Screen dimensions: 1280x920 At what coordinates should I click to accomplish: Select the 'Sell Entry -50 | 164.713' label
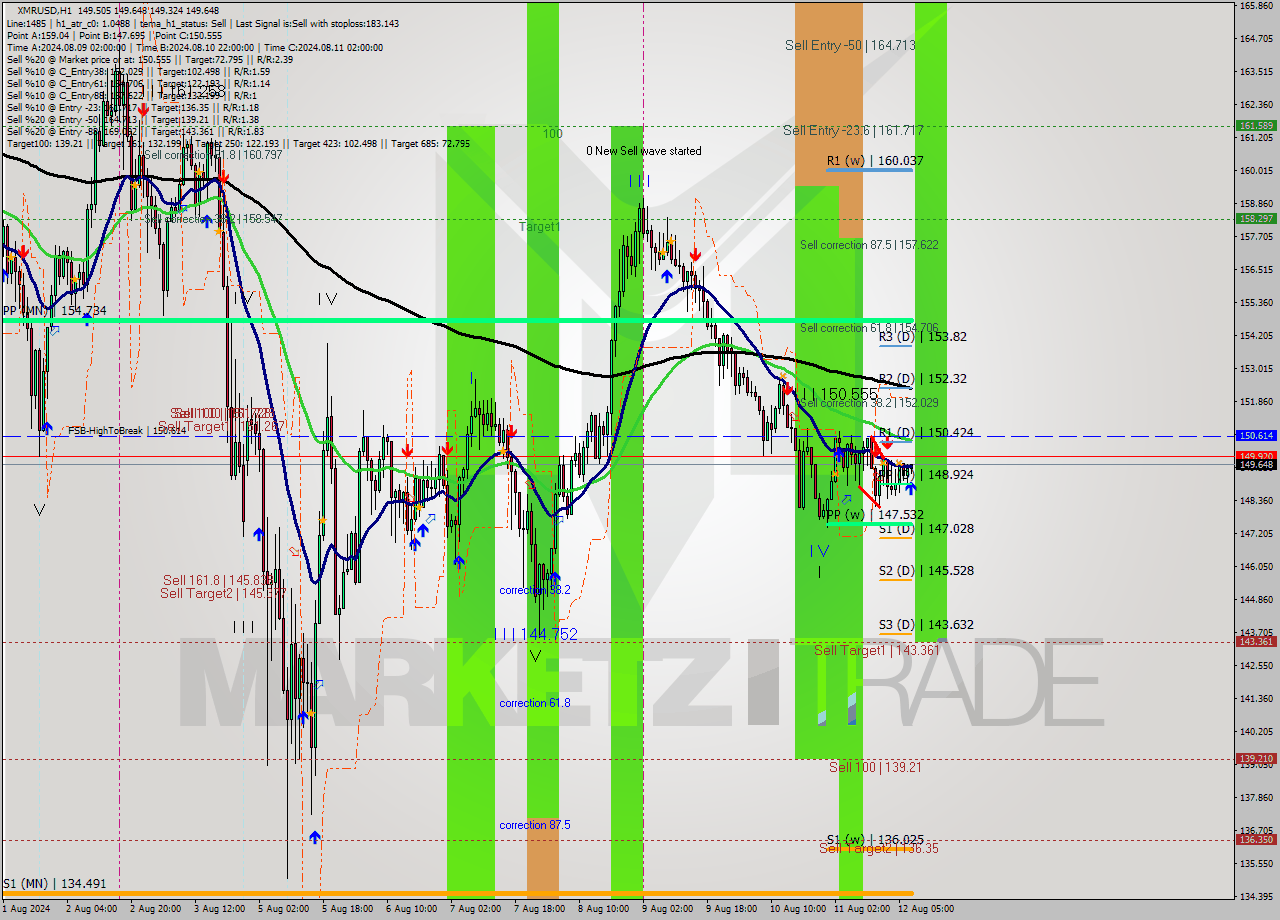pyautogui.click(x=850, y=45)
